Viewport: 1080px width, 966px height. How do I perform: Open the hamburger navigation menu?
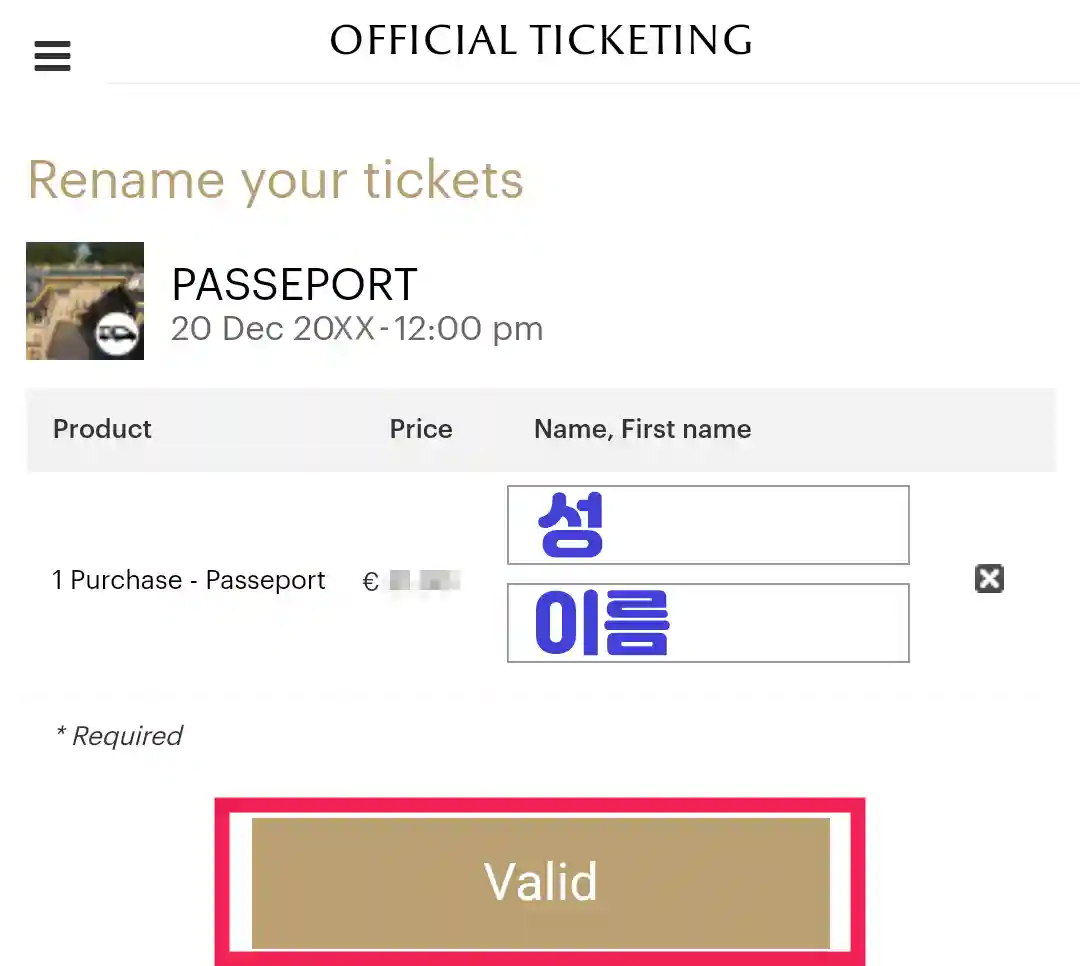click(52, 54)
